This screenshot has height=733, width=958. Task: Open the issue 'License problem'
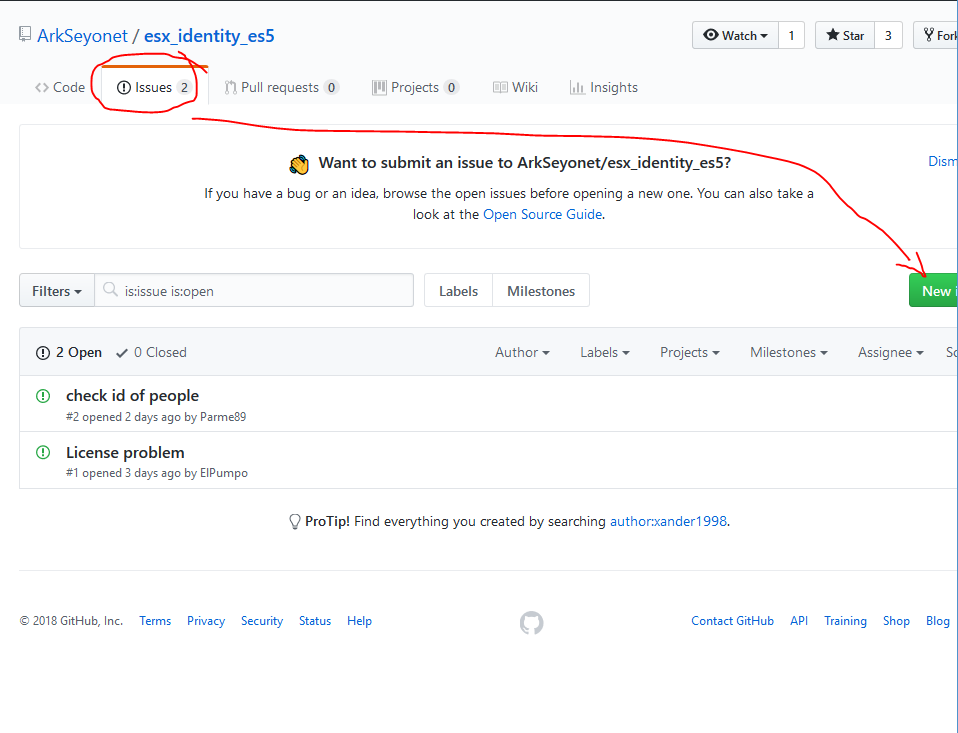(x=125, y=453)
